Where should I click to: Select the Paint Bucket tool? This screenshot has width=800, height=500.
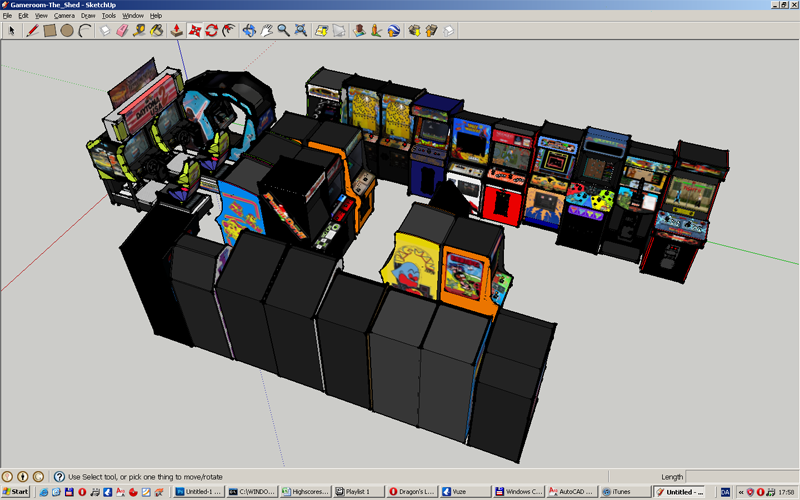pos(157,31)
